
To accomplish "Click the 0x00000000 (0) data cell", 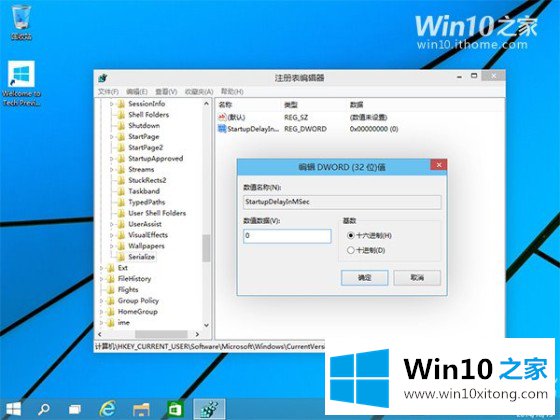I will tap(374, 129).
